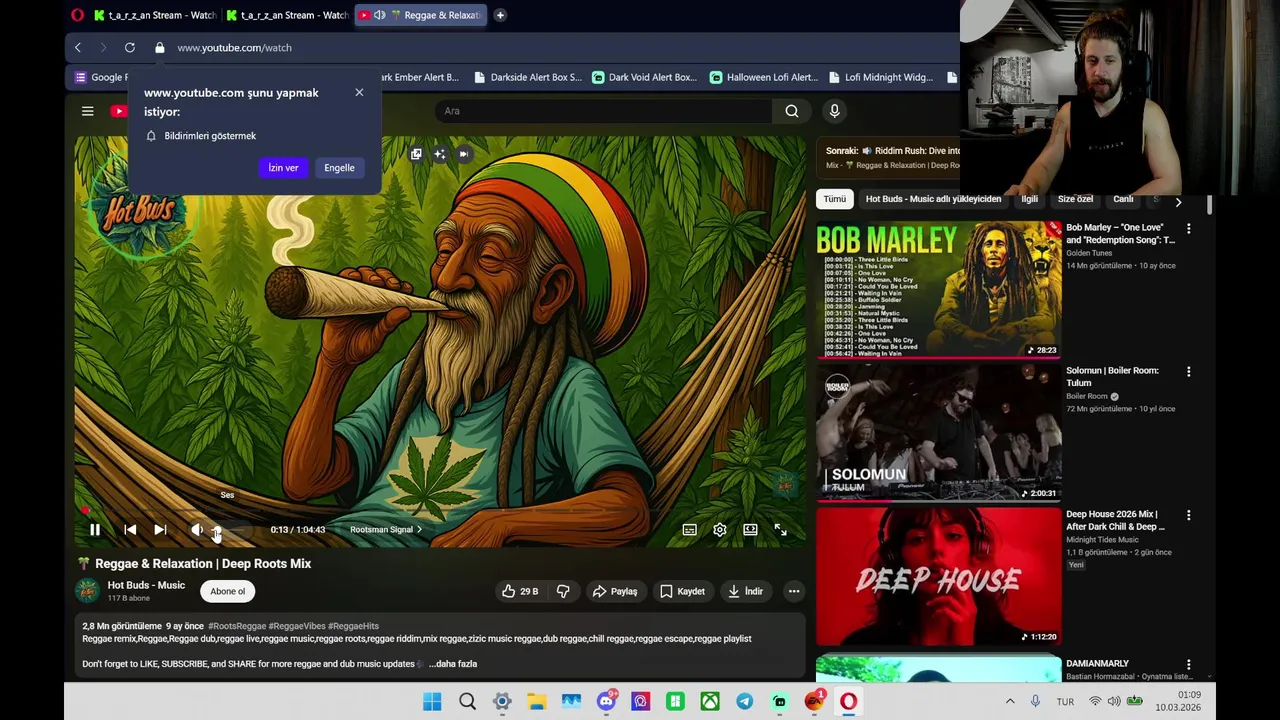The image size is (1280, 720).
Task: Select the İlgili filter chip
Action: [x=1029, y=199]
